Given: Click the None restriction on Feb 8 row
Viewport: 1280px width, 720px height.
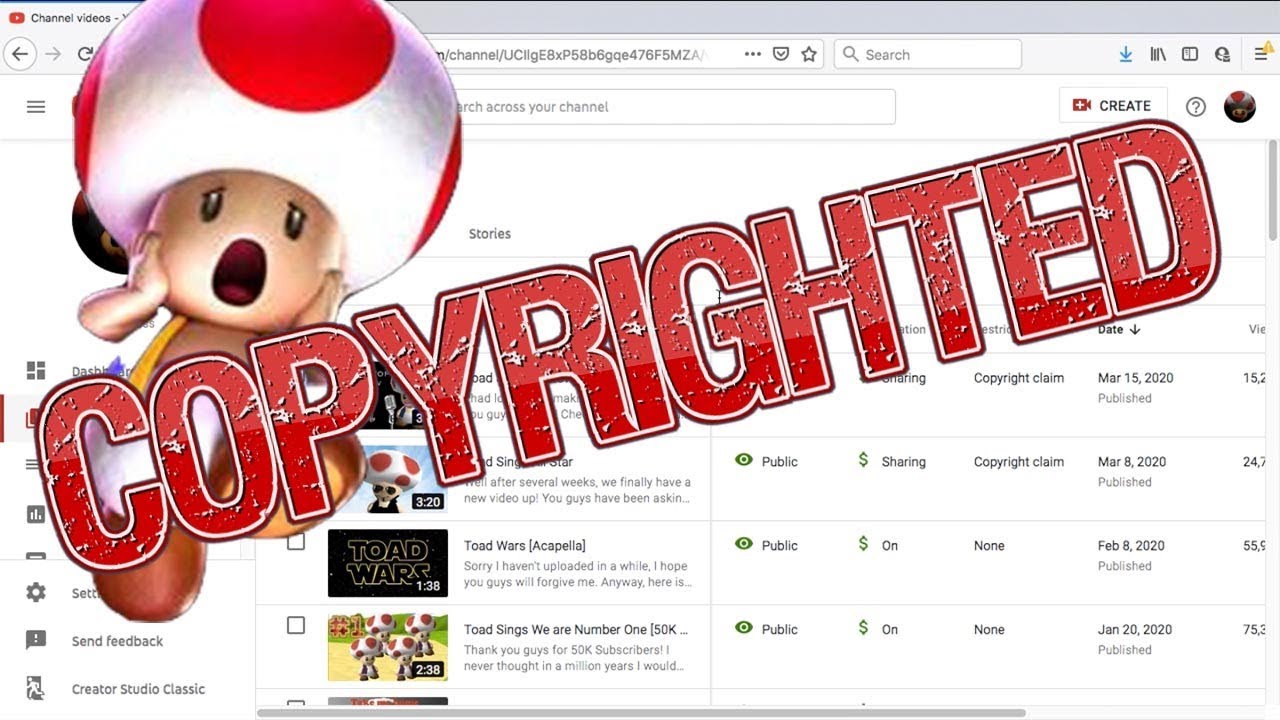Looking at the screenshot, I should click(989, 546).
